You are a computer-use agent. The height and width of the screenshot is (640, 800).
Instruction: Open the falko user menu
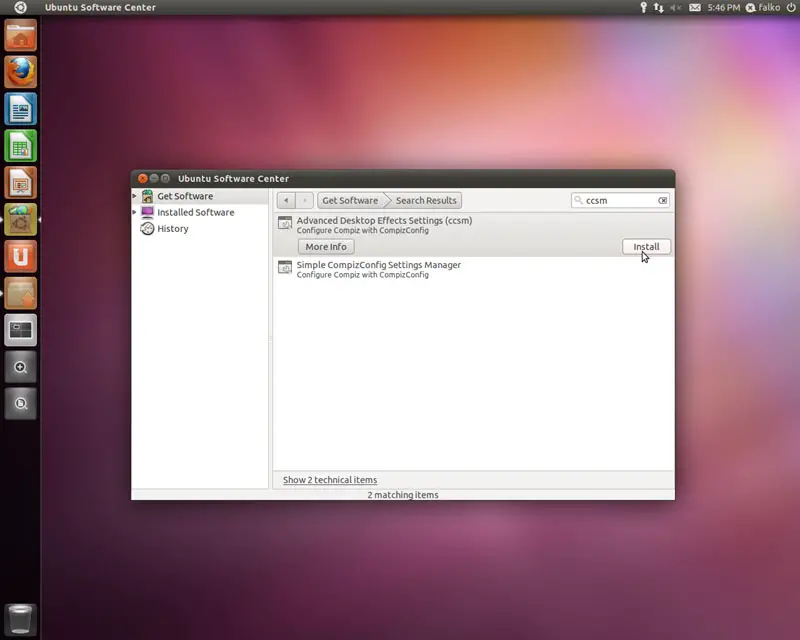pos(763,7)
